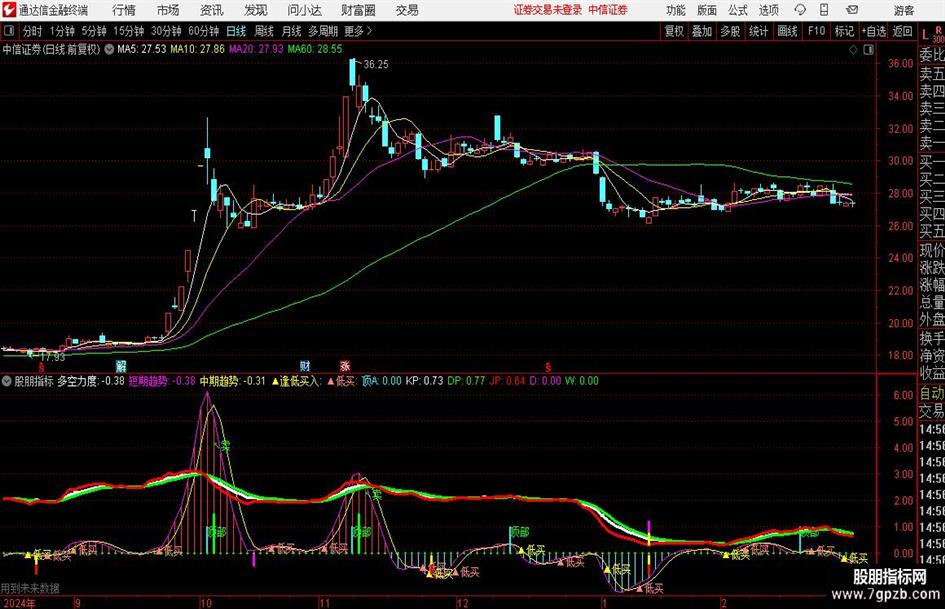Open the 版面 menu

coord(707,10)
